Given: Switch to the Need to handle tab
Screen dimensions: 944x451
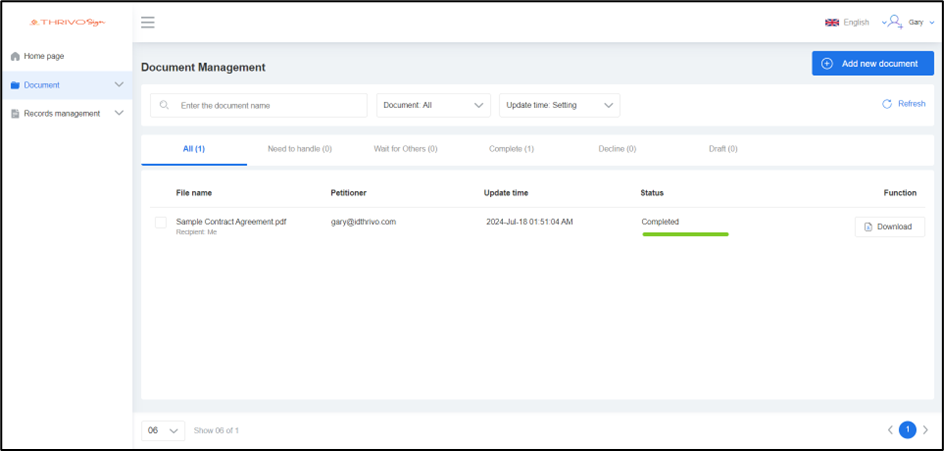Looking at the screenshot, I should coord(299,149).
